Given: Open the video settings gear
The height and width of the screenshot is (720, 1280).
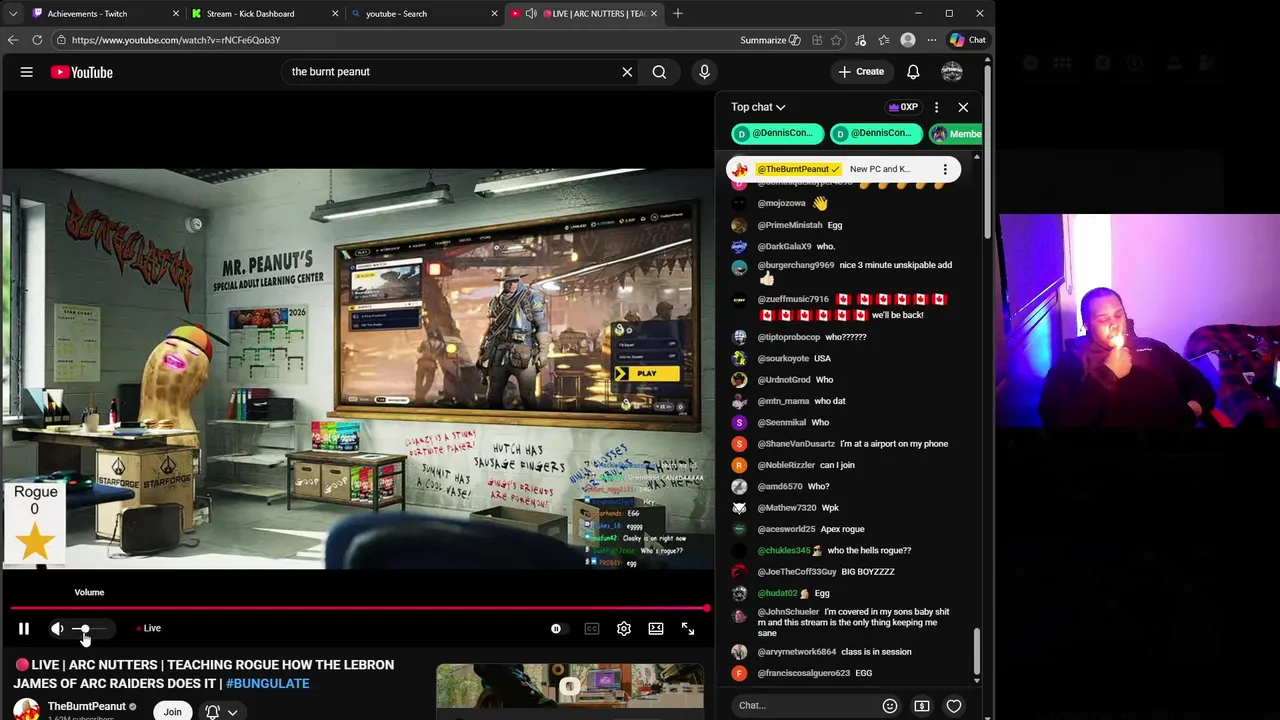Looking at the screenshot, I should [624, 629].
